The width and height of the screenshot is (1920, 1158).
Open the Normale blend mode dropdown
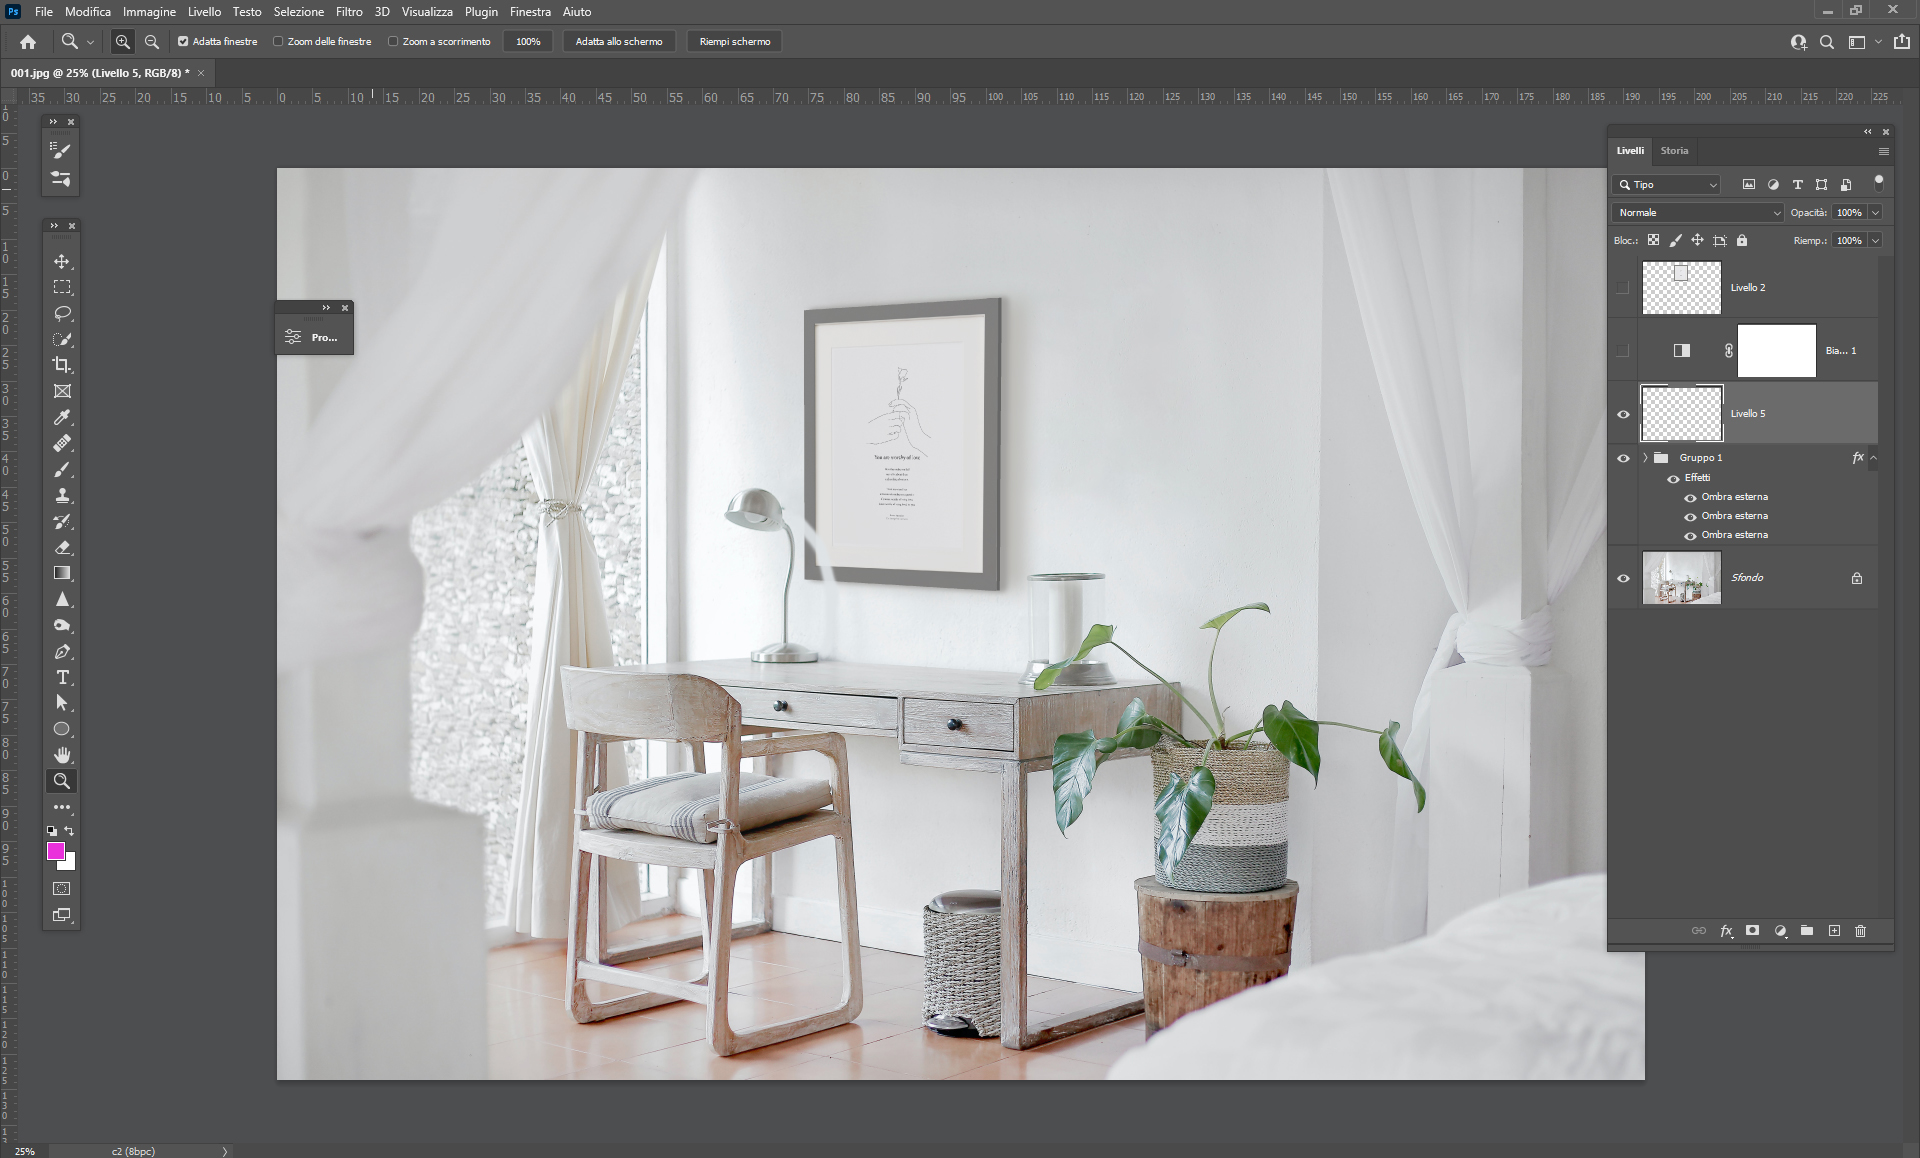click(1698, 213)
